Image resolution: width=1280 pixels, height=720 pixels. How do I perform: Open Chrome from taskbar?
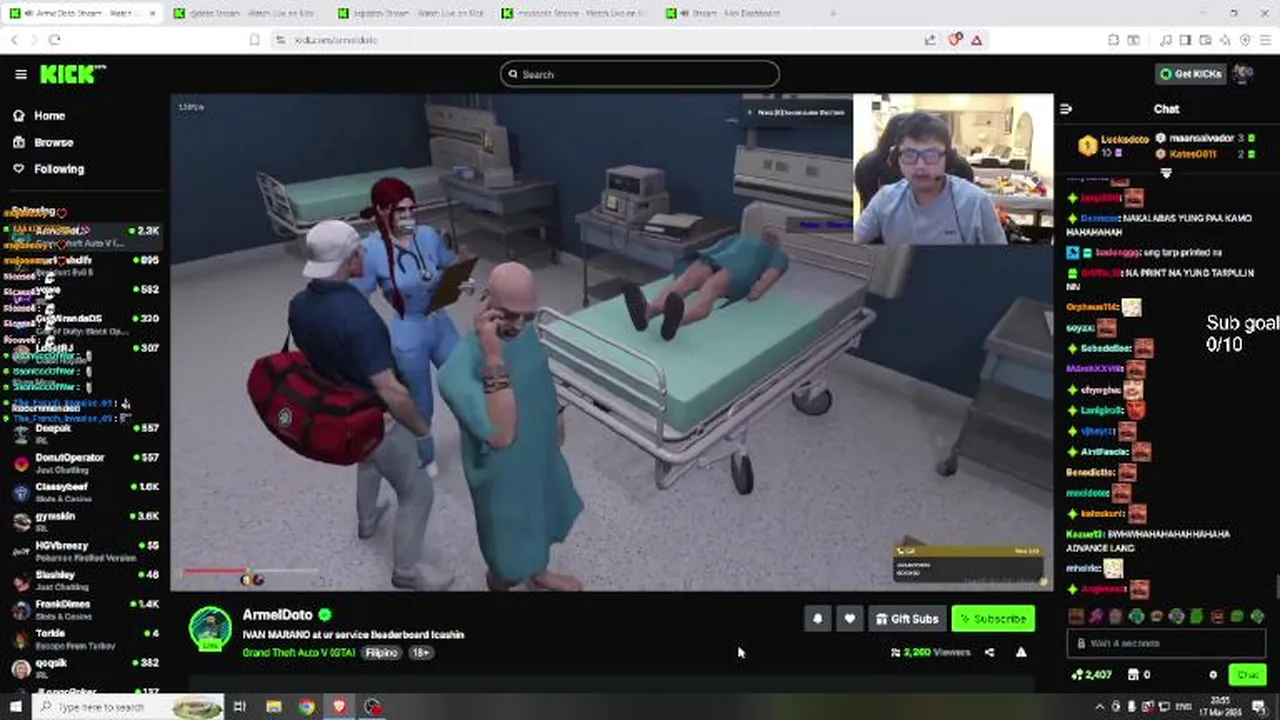tap(307, 707)
